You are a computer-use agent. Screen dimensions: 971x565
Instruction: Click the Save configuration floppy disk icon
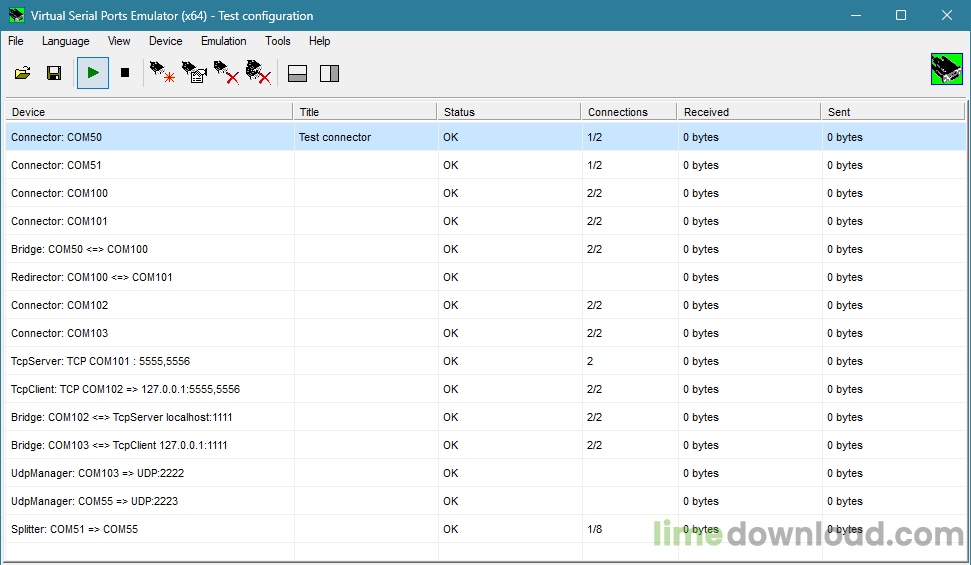(54, 73)
